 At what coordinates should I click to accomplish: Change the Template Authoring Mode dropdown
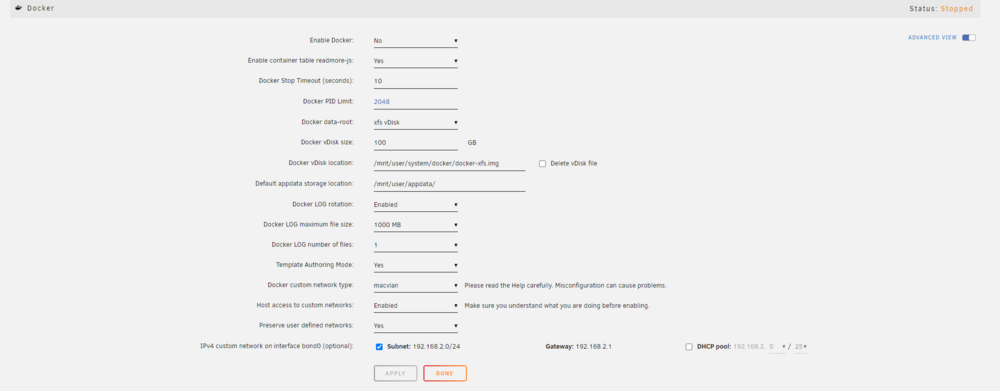(x=416, y=265)
